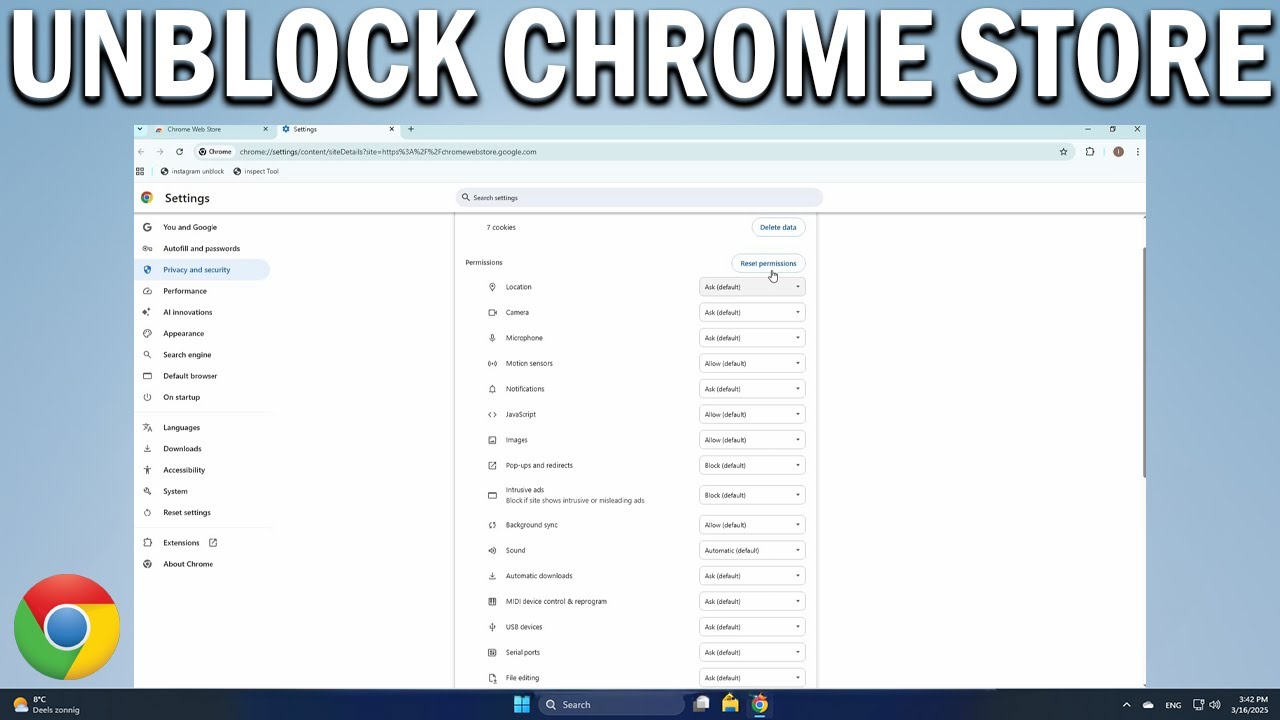The image size is (1280, 720).
Task: Open the inspect Tool bookmark
Action: (256, 171)
